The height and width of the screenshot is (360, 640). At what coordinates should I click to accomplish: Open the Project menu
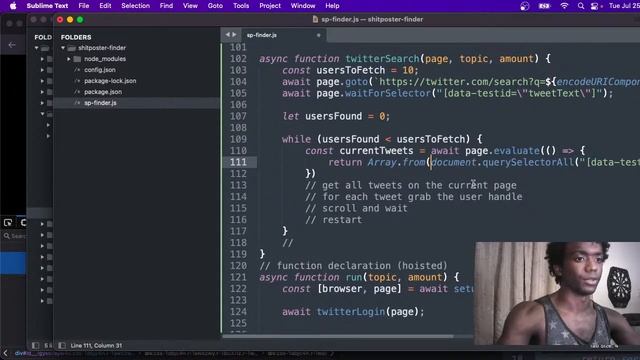tap(270, 6)
